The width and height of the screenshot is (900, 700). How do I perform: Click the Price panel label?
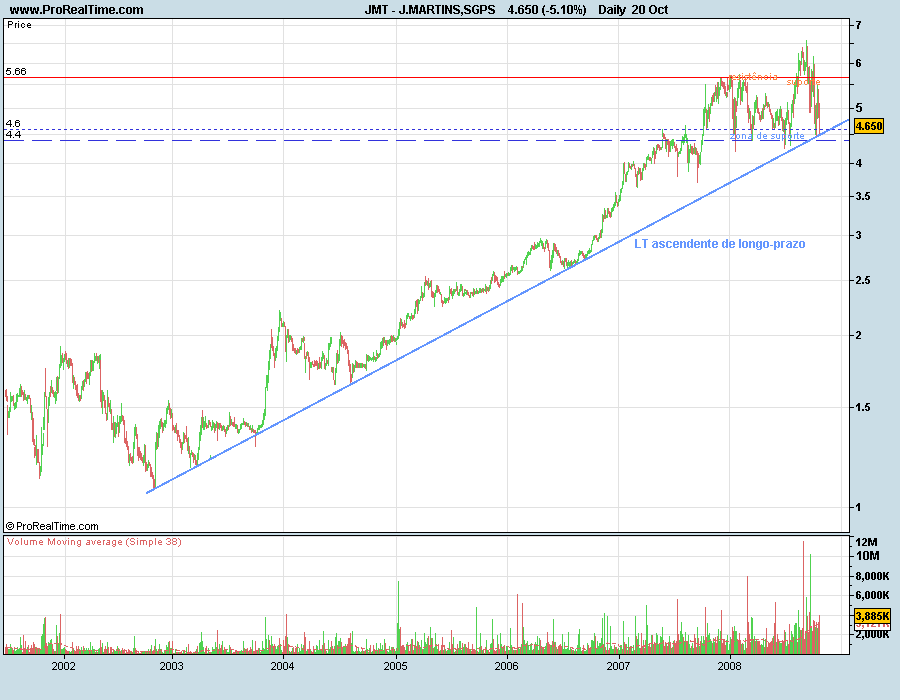pos(20,25)
